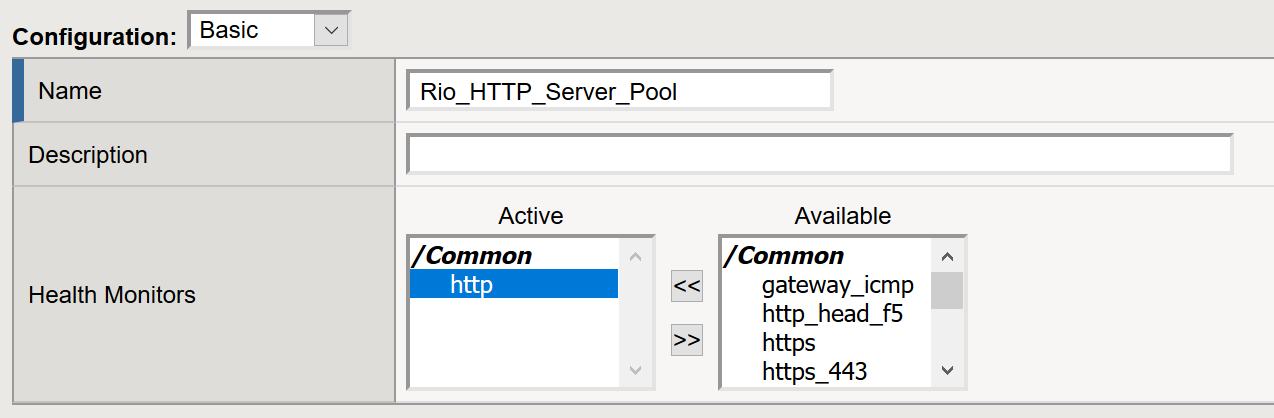The height and width of the screenshot is (418, 1274).
Task: Click the Name row label
Action: tap(70, 91)
